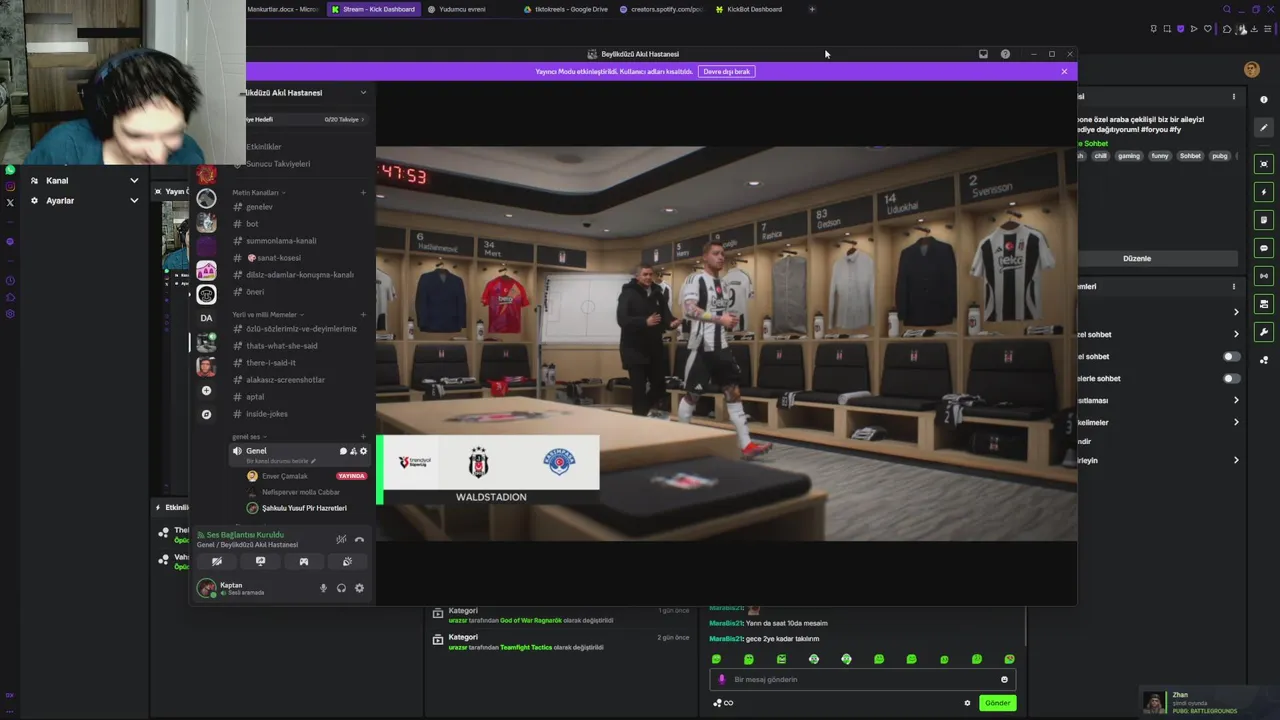Open chat settings panel three-dot menu
The width and height of the screenshot is (1280, 720).
(1234, 287)
